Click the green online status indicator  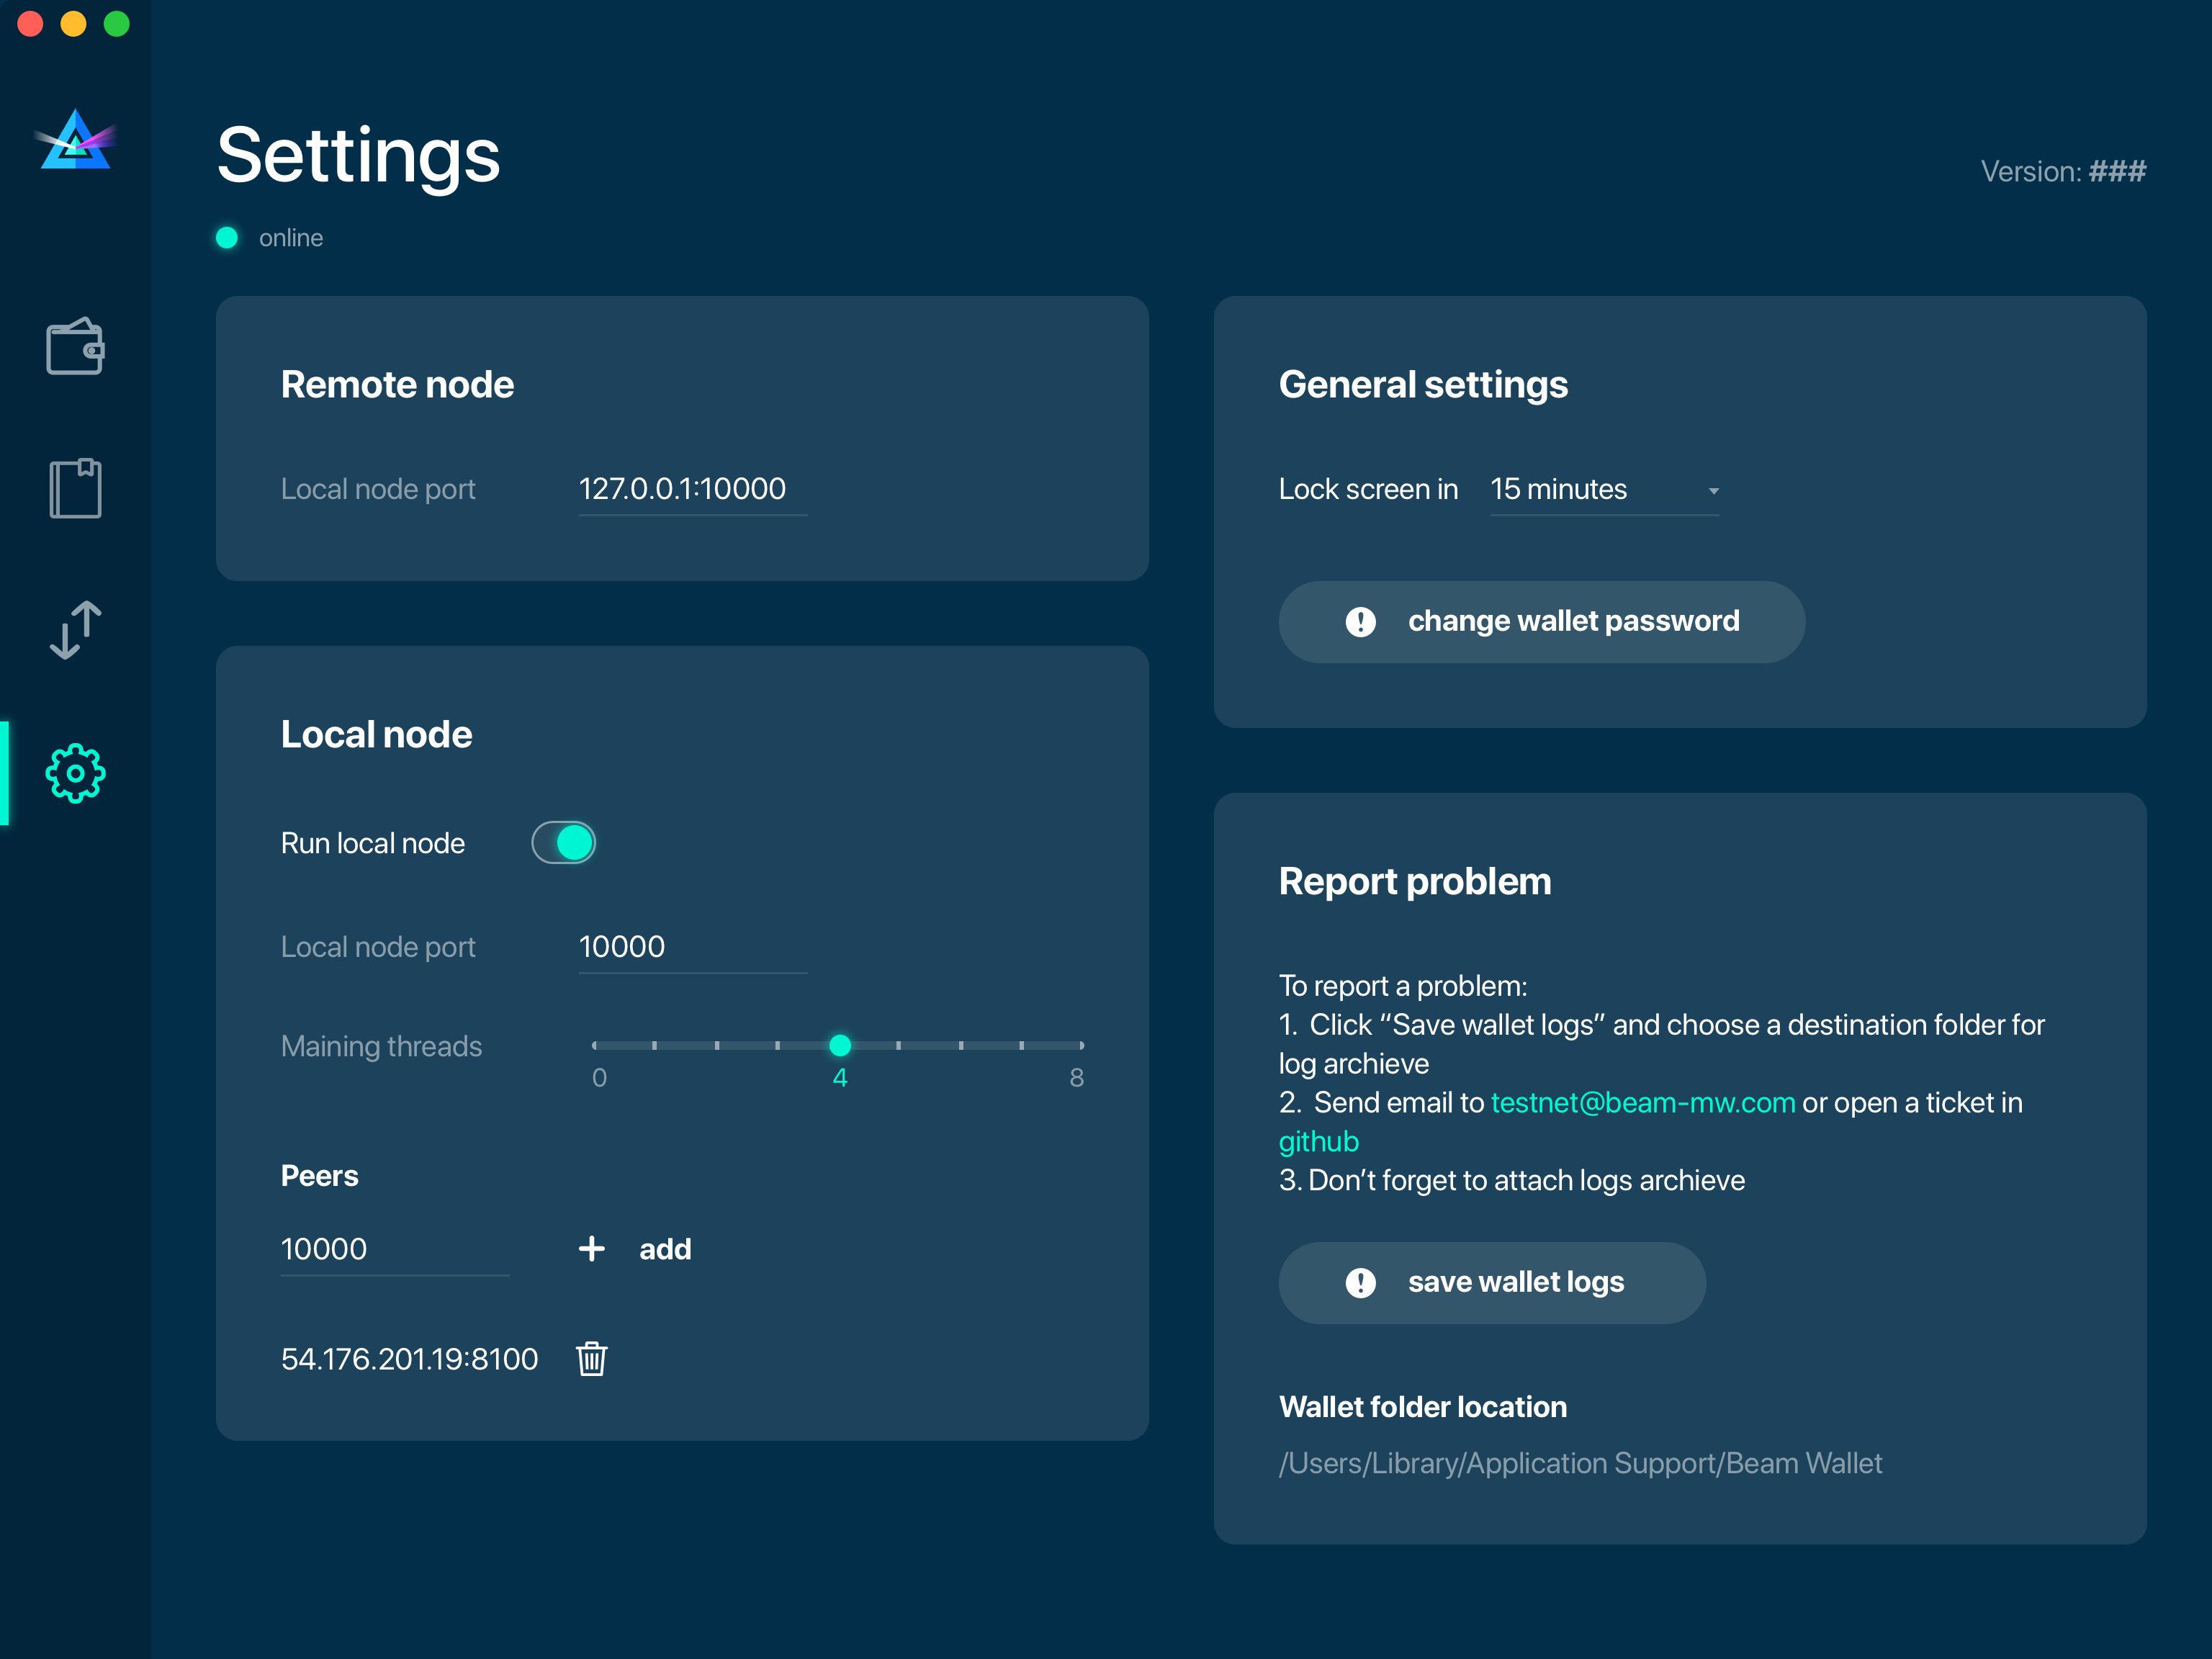point(227,237)
